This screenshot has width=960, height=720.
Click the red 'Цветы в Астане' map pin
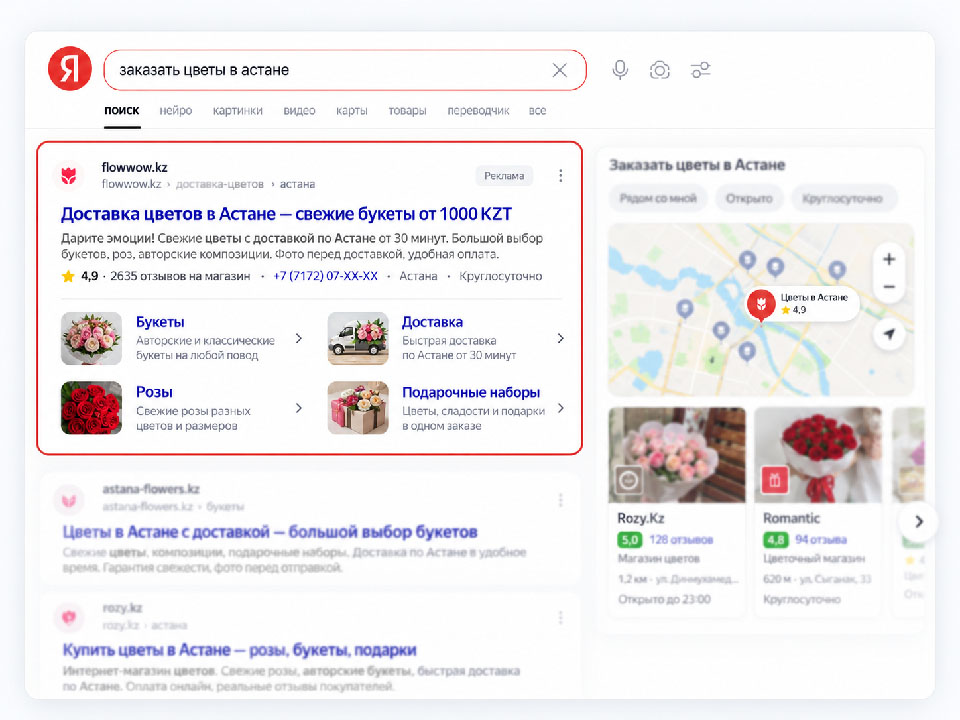click(x=761, y=304)
